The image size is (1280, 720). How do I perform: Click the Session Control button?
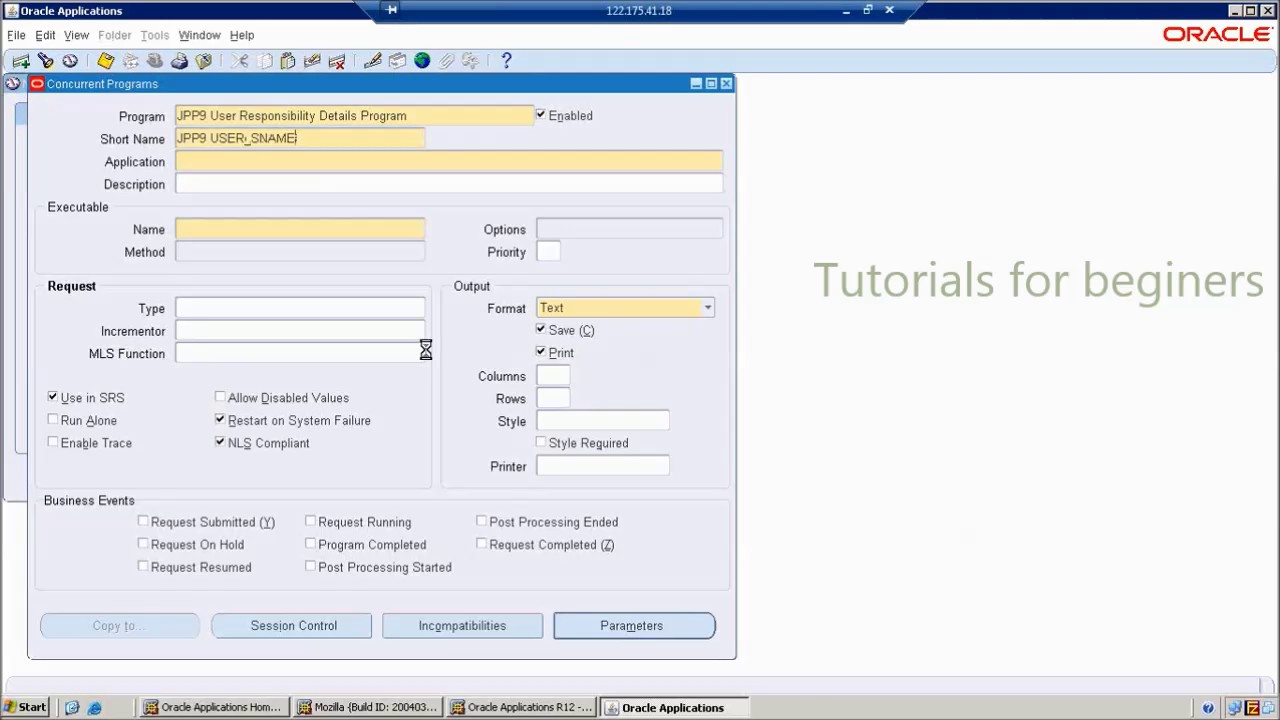coord(292,626)
